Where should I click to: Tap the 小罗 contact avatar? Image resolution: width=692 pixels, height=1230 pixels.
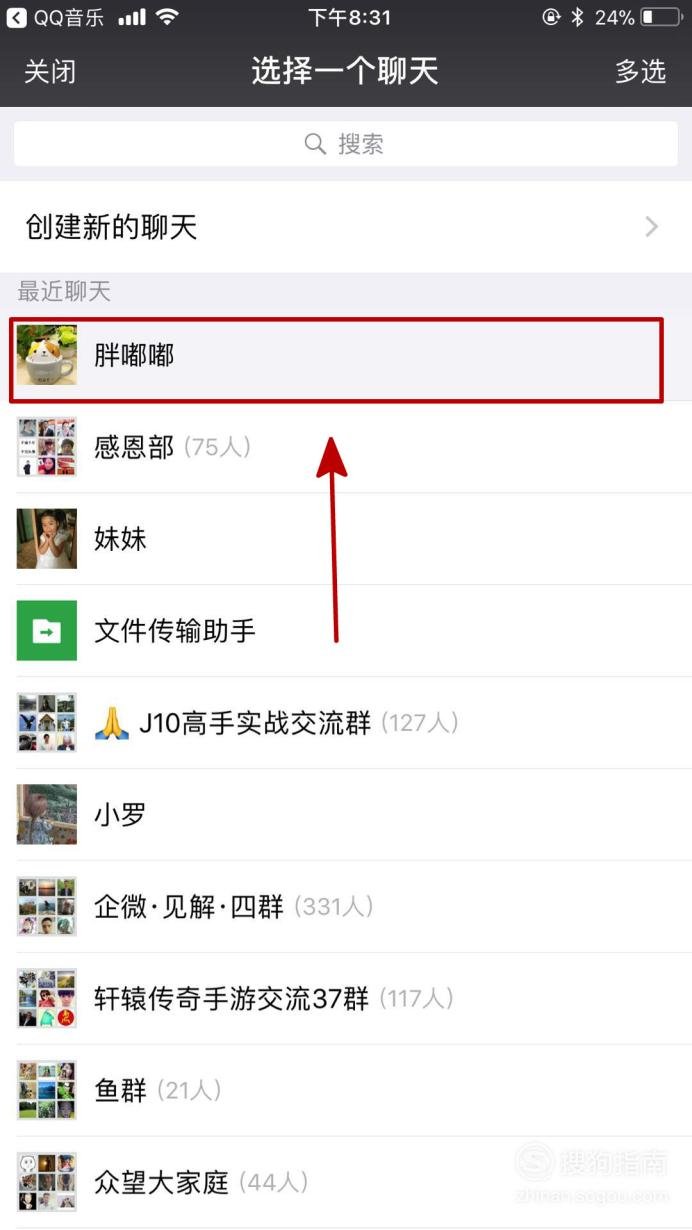pyautogui.click(x=46, y=814)
